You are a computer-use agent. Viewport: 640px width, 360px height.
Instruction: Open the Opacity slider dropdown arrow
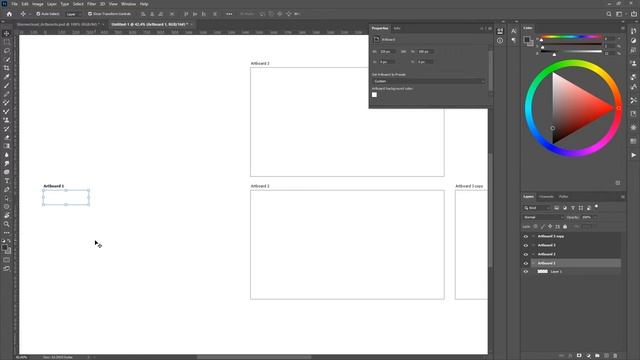[595, 217]
